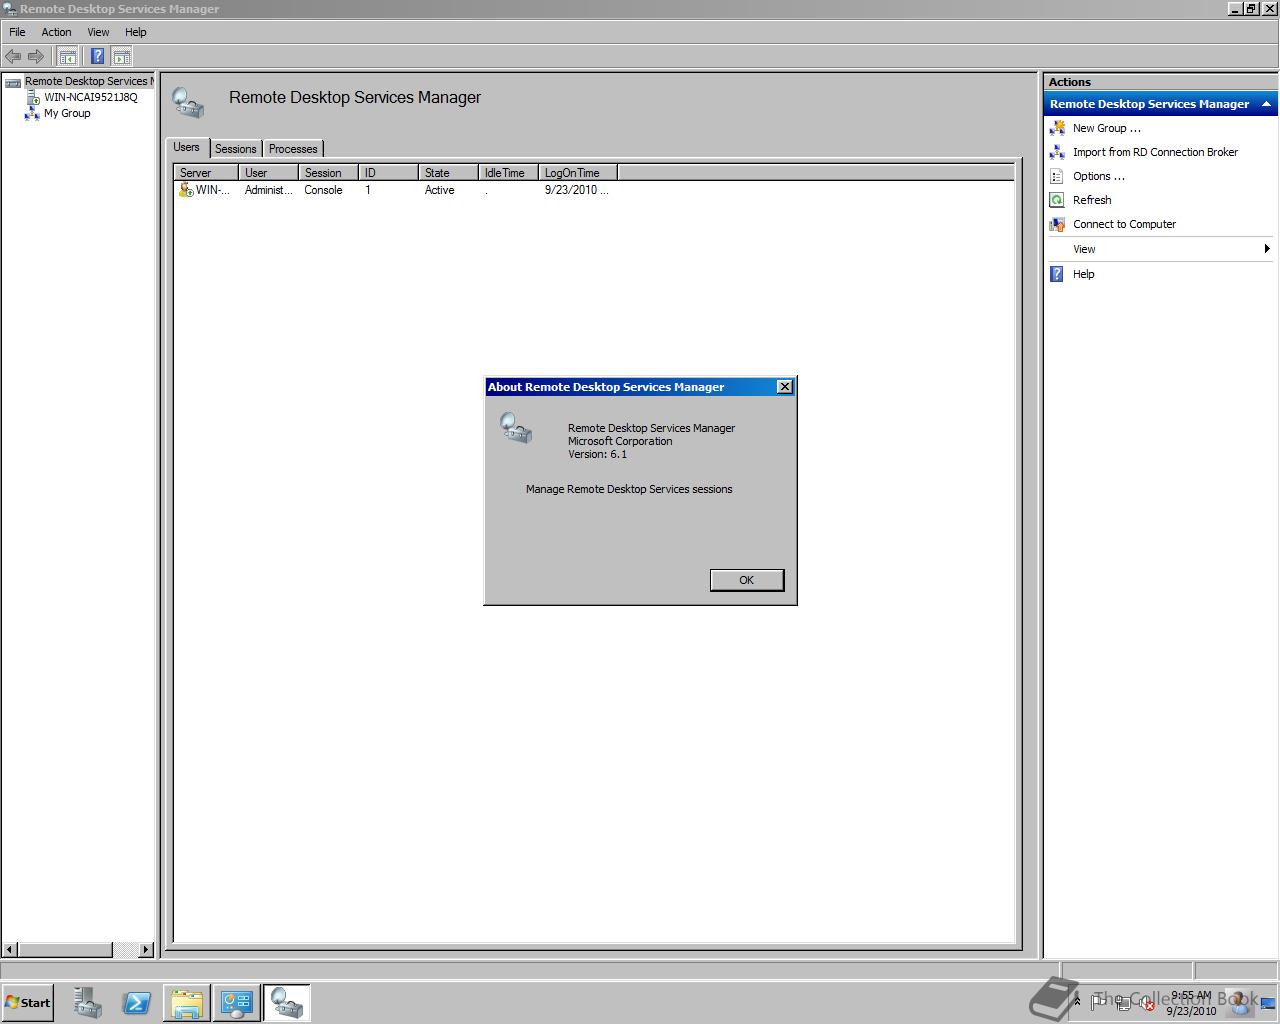Close the About Remote Desktop Services Manager dialog
Screen dimensions: 1280x1024
pyautogui.click(x=785, y=387)
